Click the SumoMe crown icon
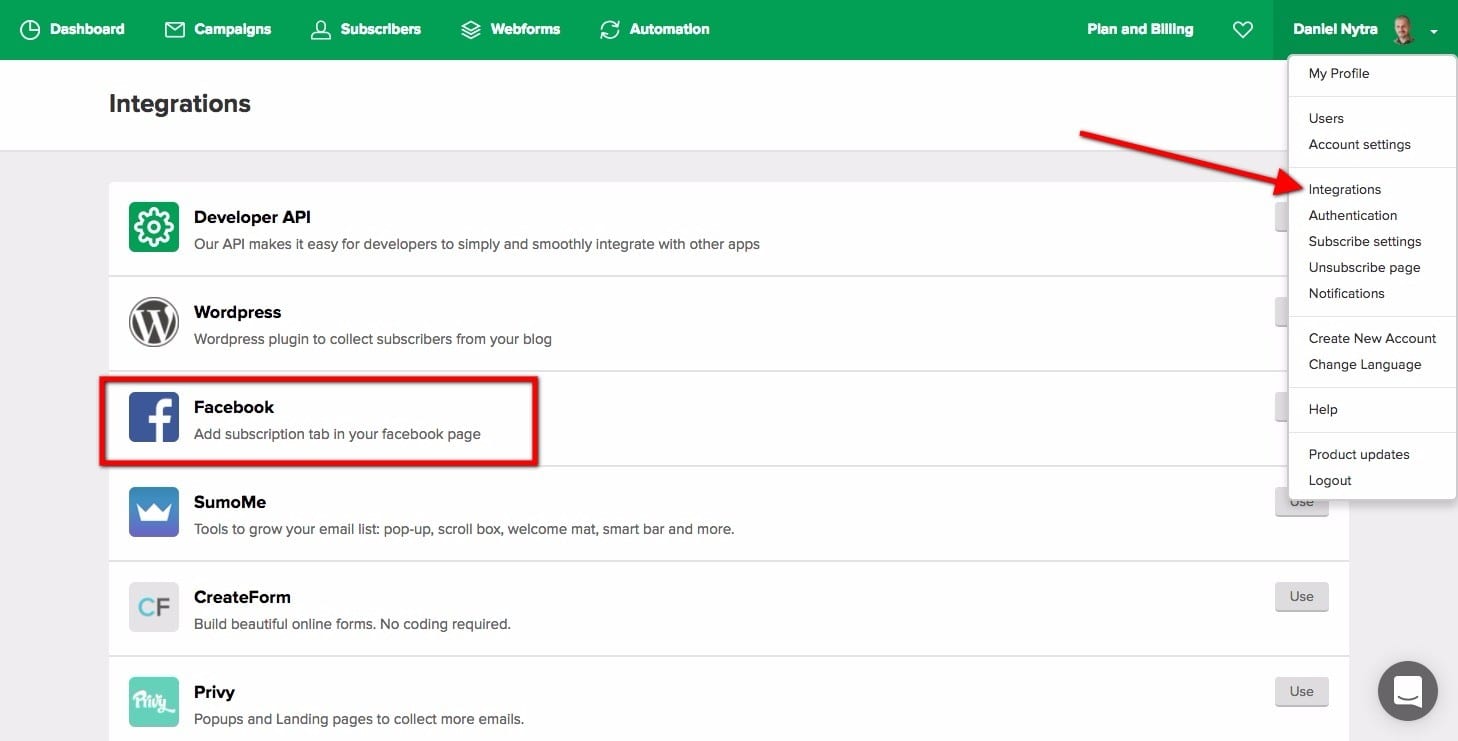This screenshot has height=741, width=1458. coord(154,512)
